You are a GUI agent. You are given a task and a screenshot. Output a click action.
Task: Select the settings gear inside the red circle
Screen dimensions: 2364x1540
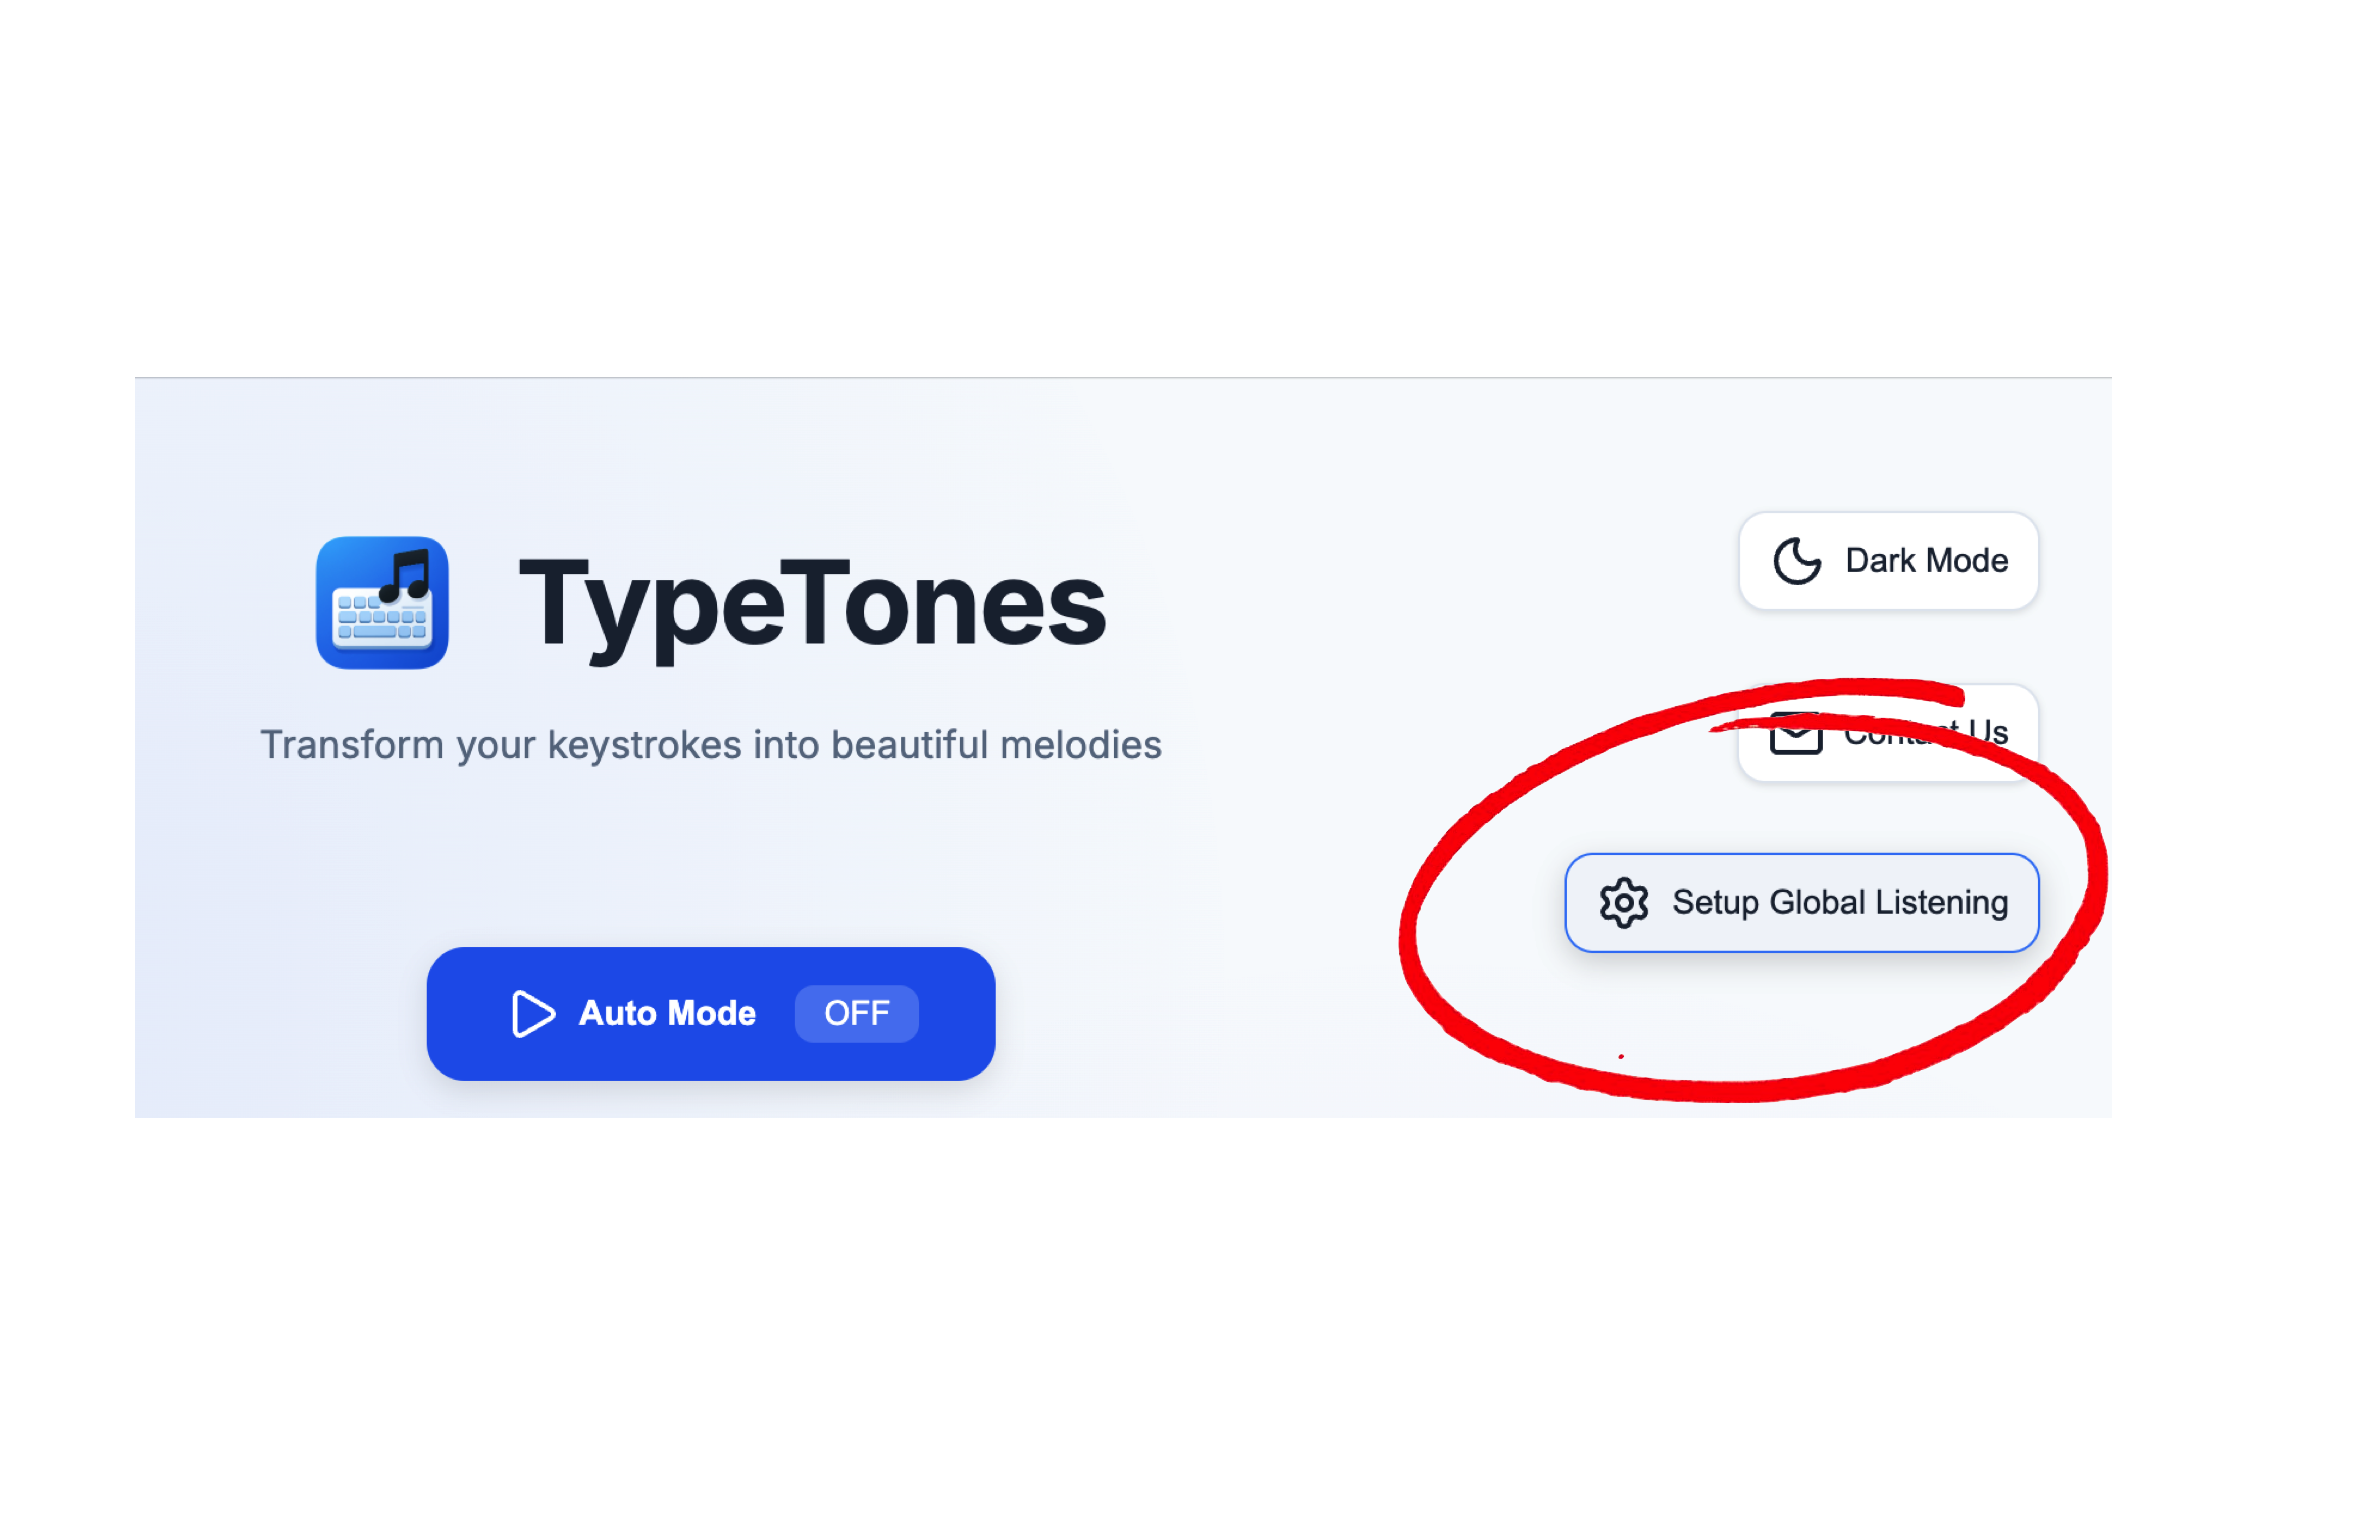click(1624, 902)
